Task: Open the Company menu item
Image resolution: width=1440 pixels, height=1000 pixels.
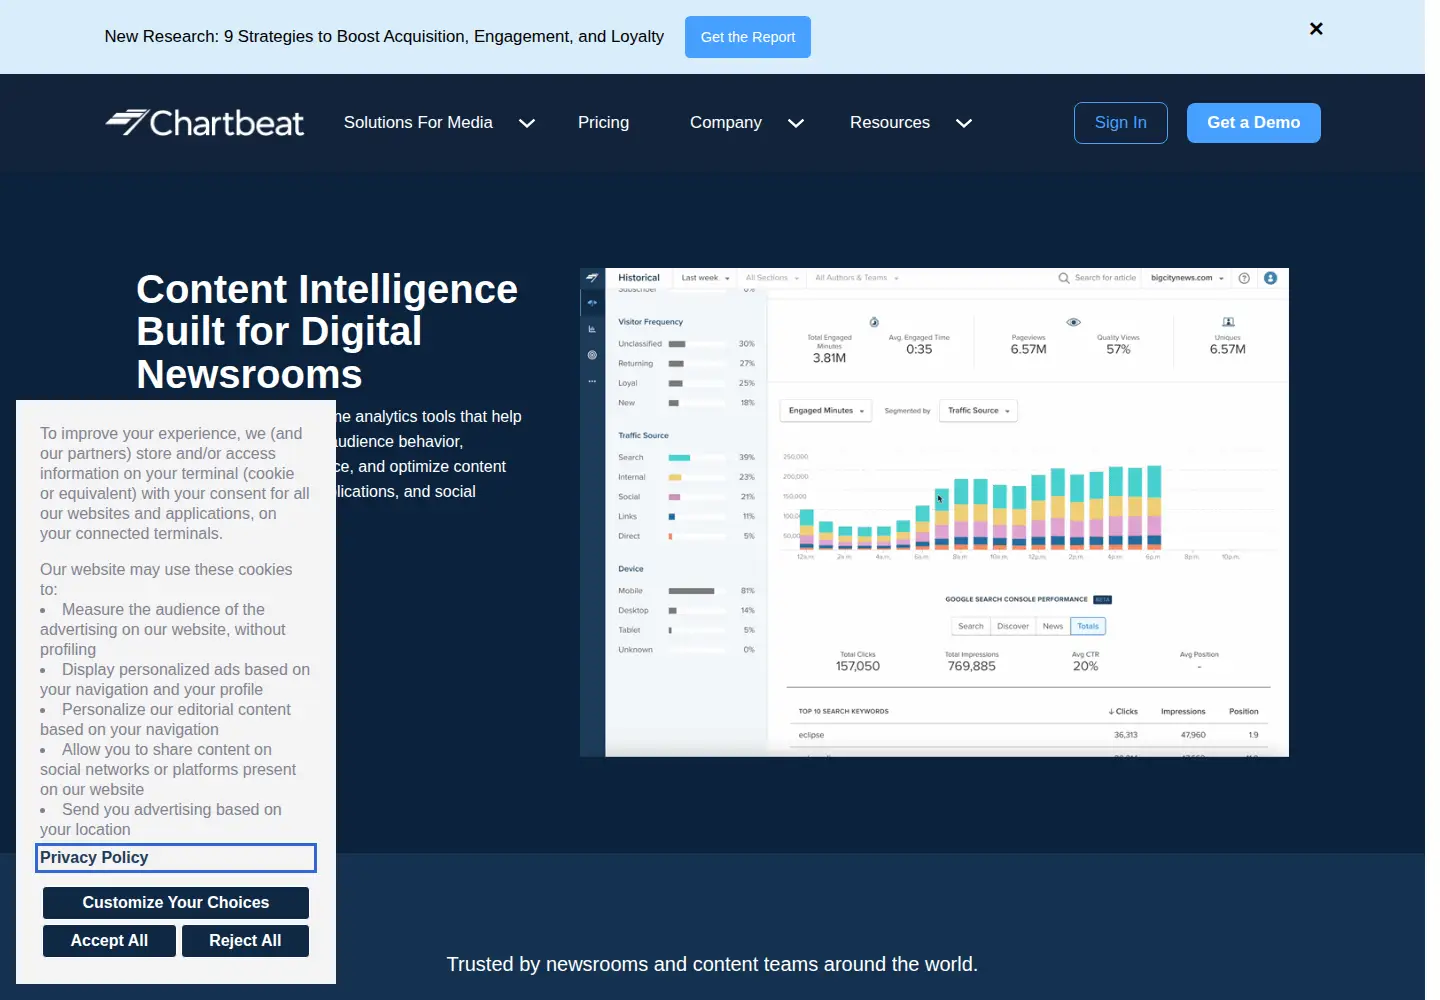Action: click(x=726, y=122)
